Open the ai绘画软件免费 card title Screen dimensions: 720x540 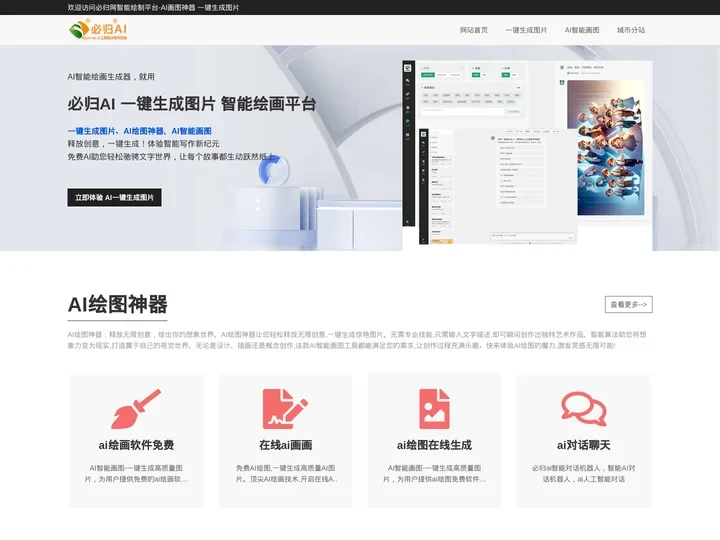(136, 445)
